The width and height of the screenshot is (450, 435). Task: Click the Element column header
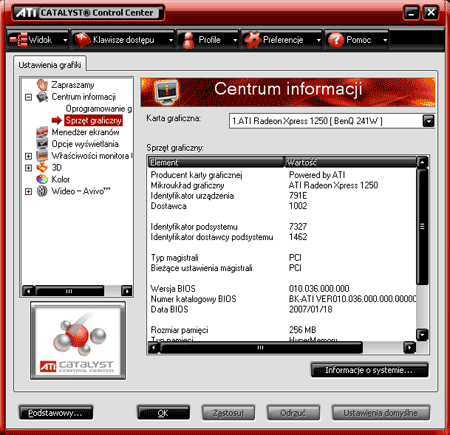tap(216, 162)
